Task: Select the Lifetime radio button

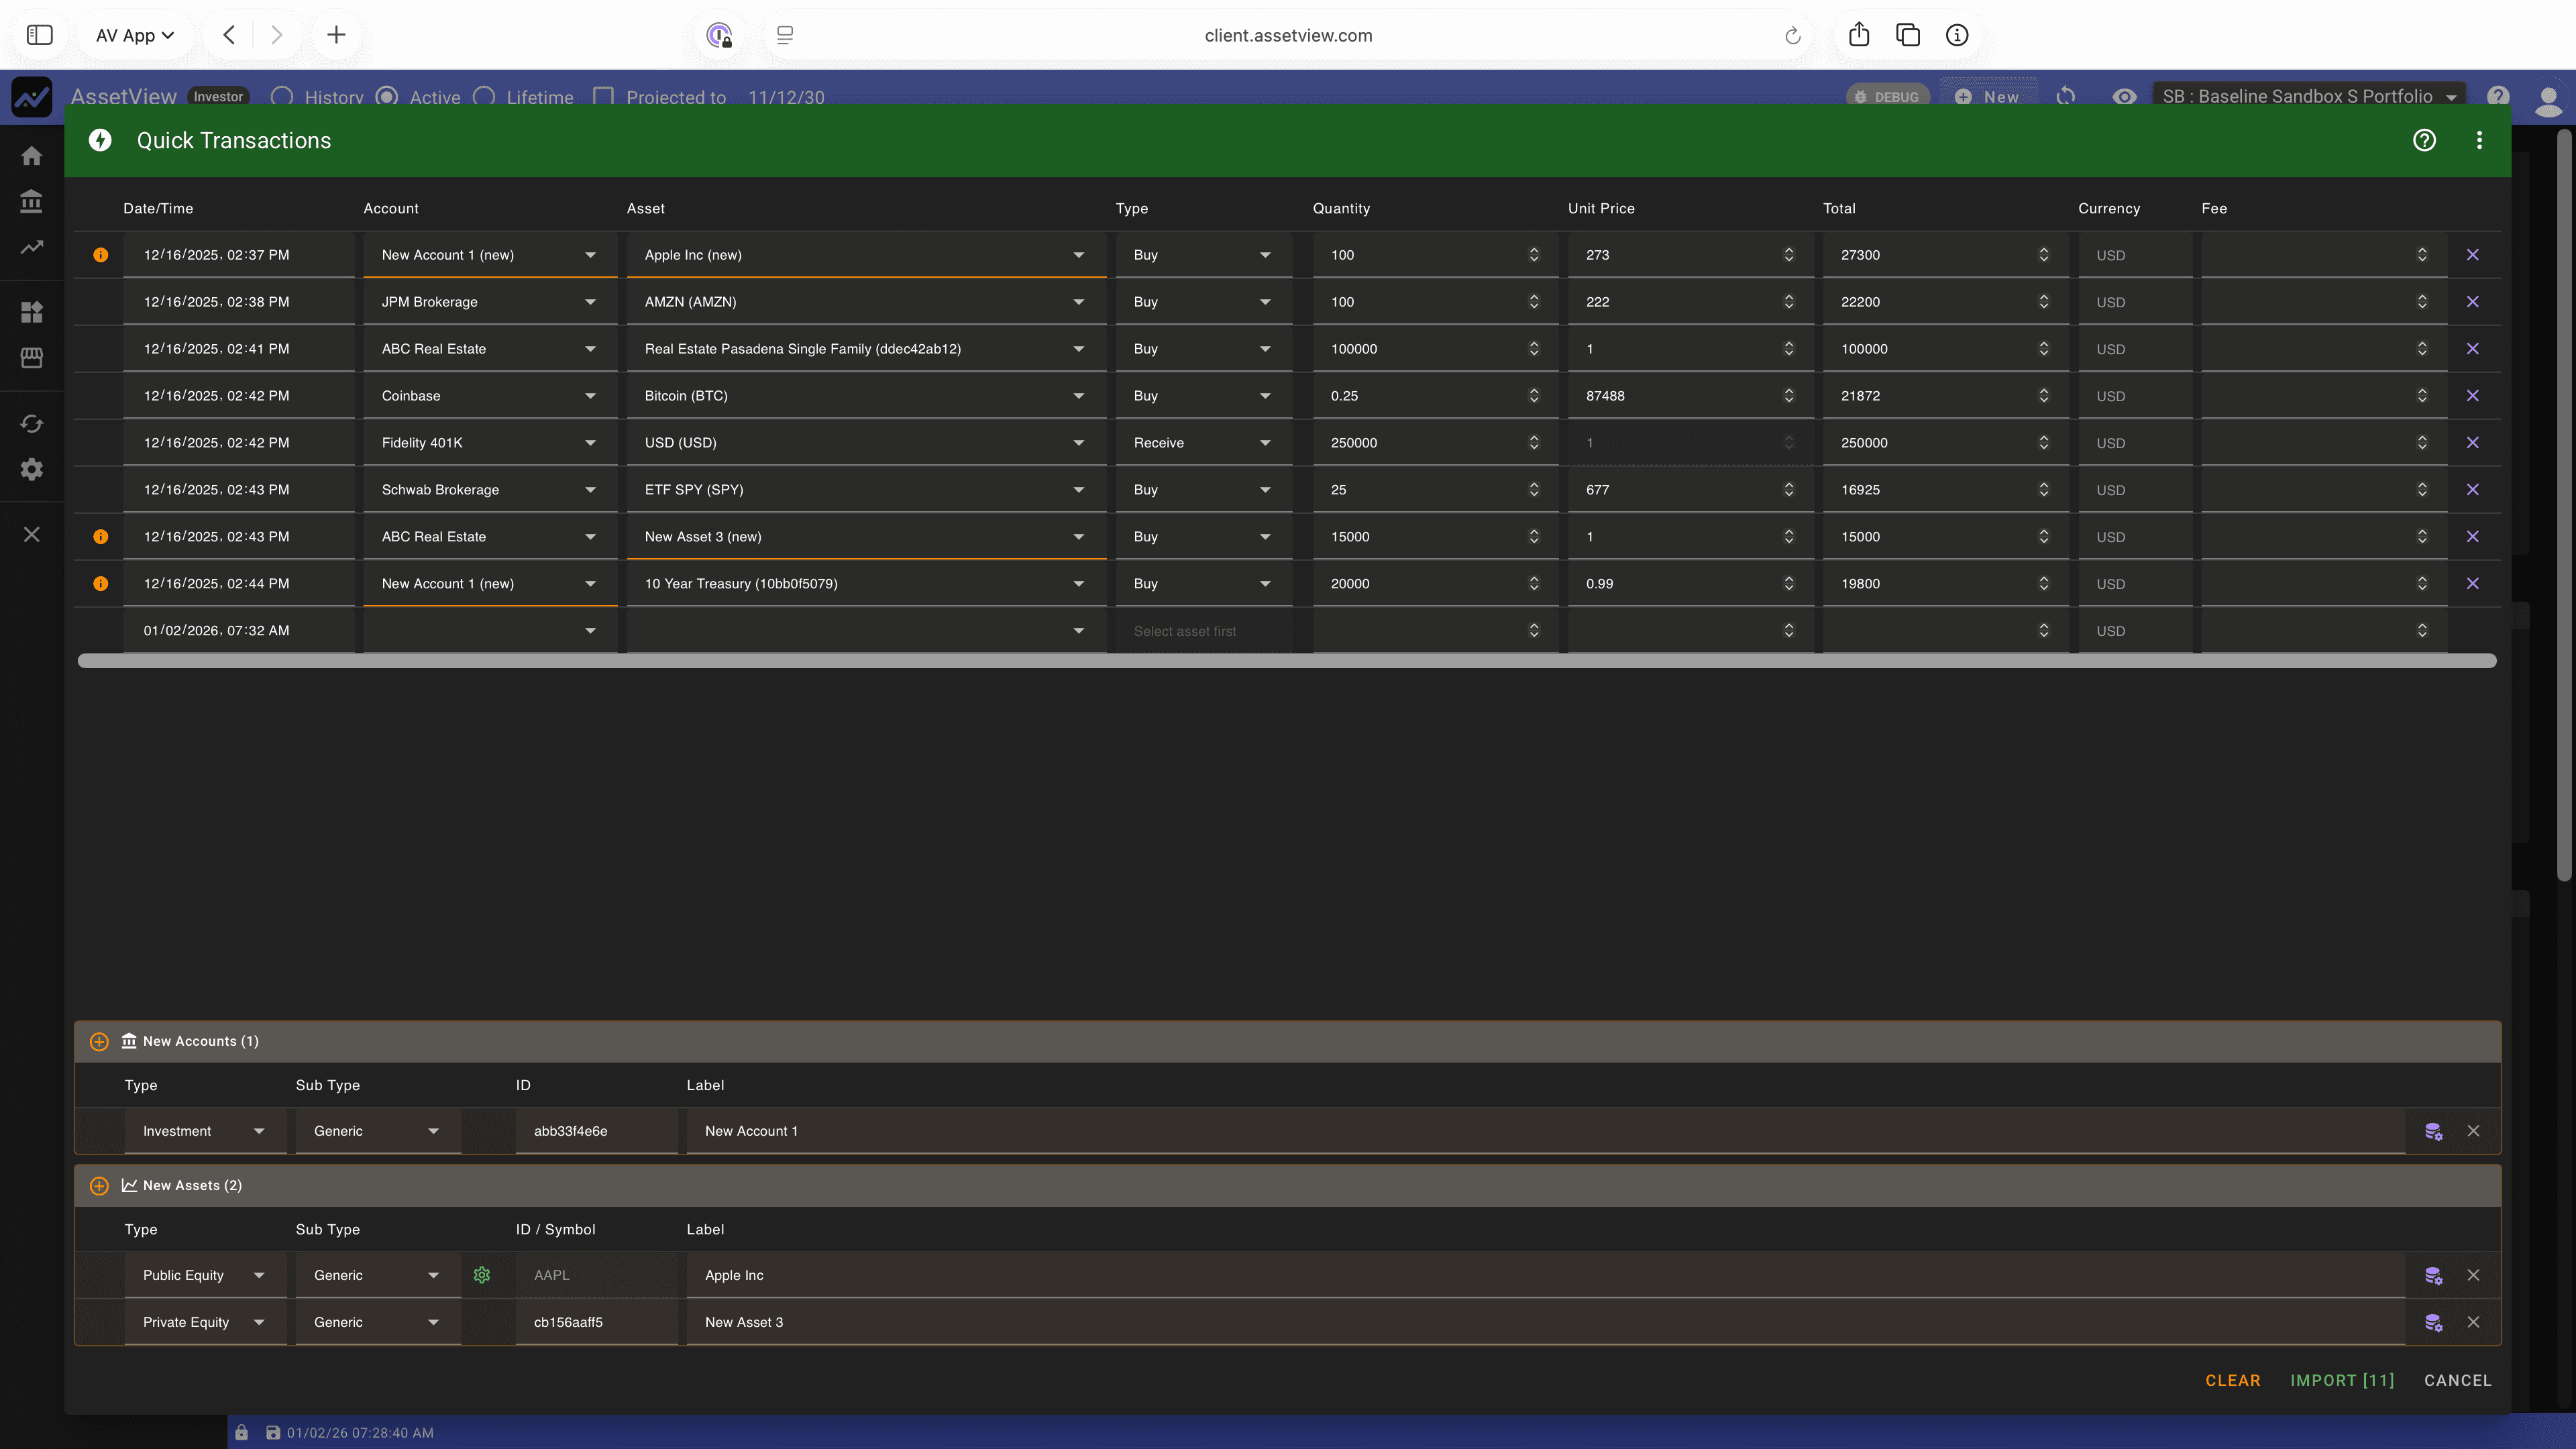Action: click(485, 97)
